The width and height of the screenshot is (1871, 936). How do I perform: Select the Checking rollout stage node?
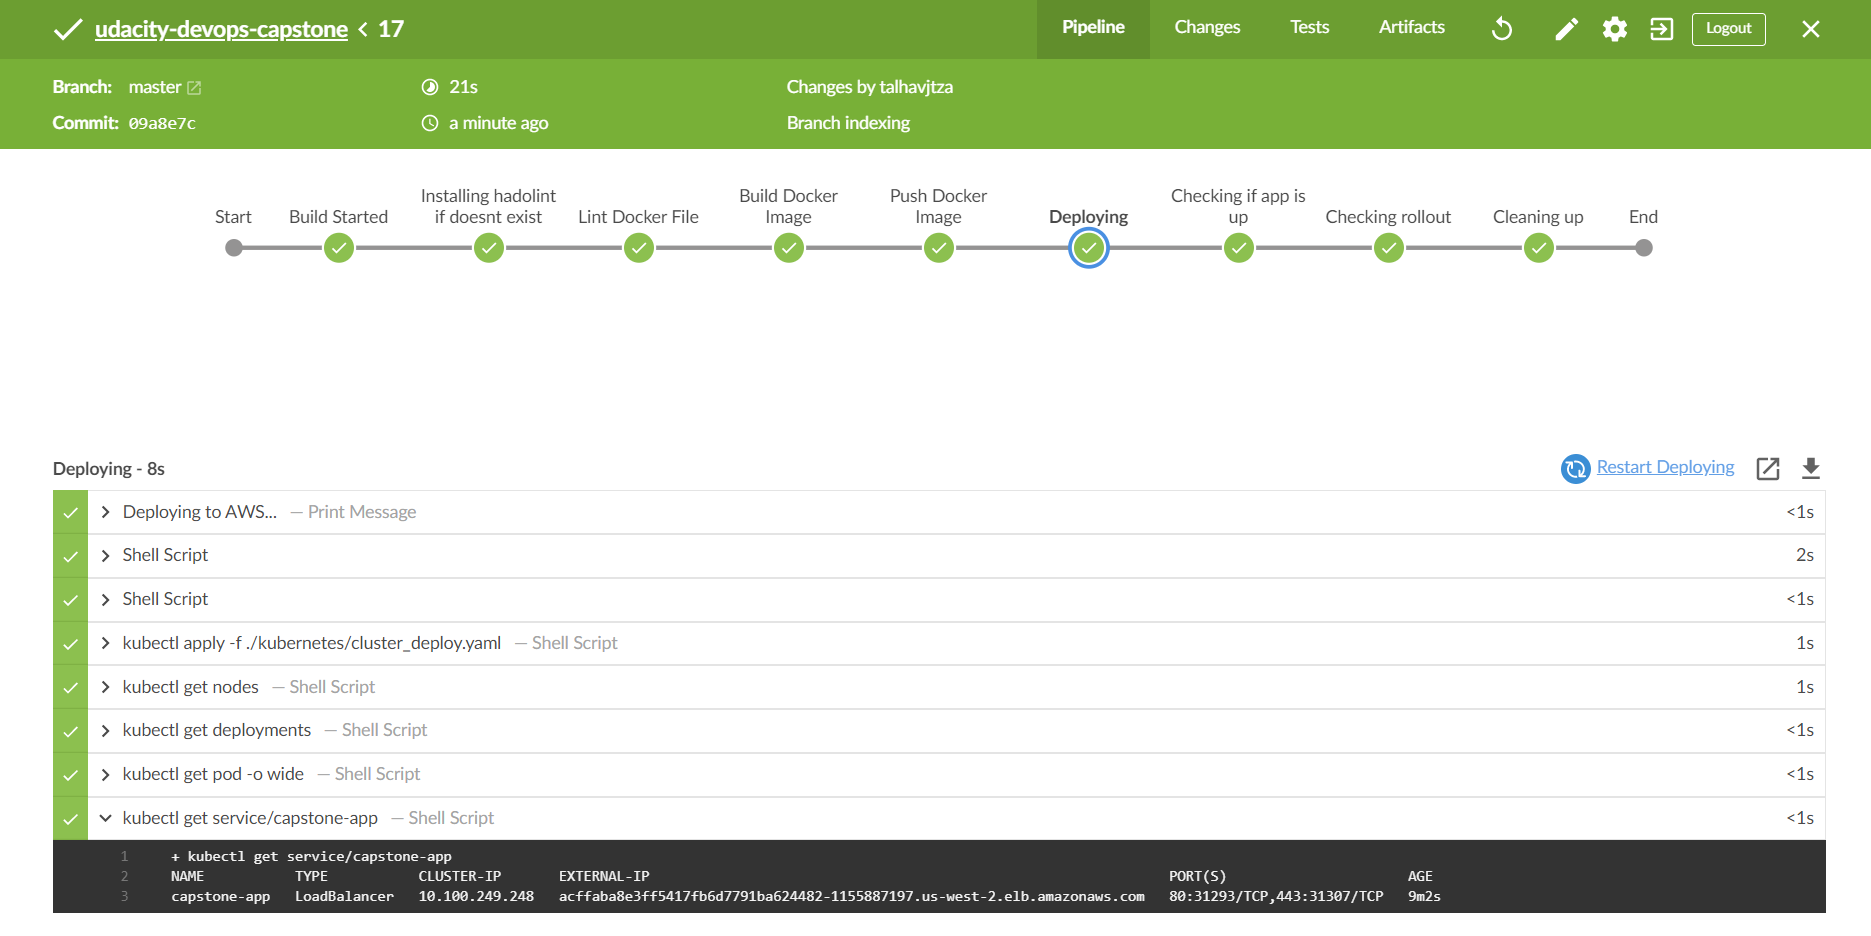(x=1389, y=248)
